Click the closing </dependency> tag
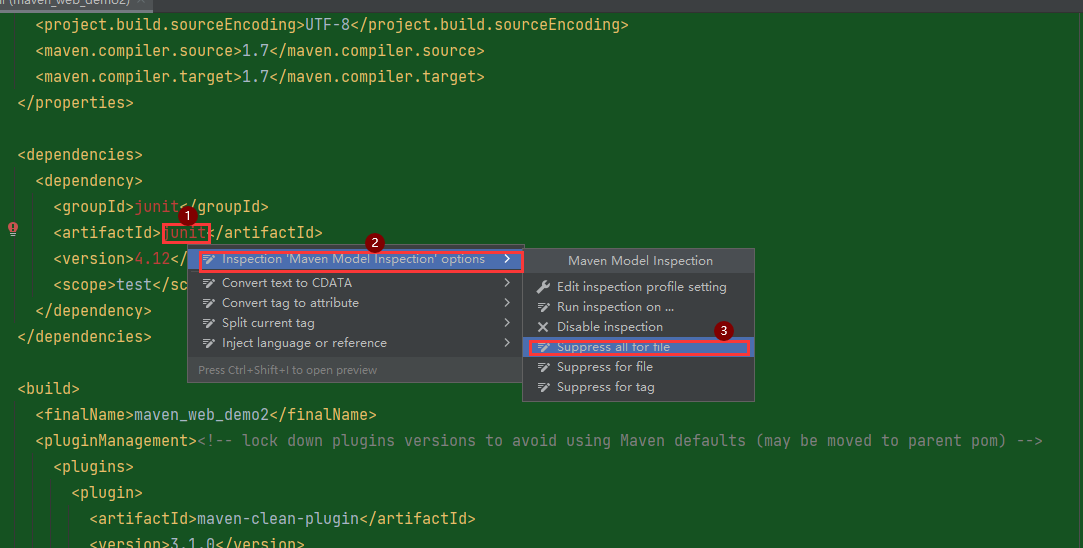 [93, 311]
